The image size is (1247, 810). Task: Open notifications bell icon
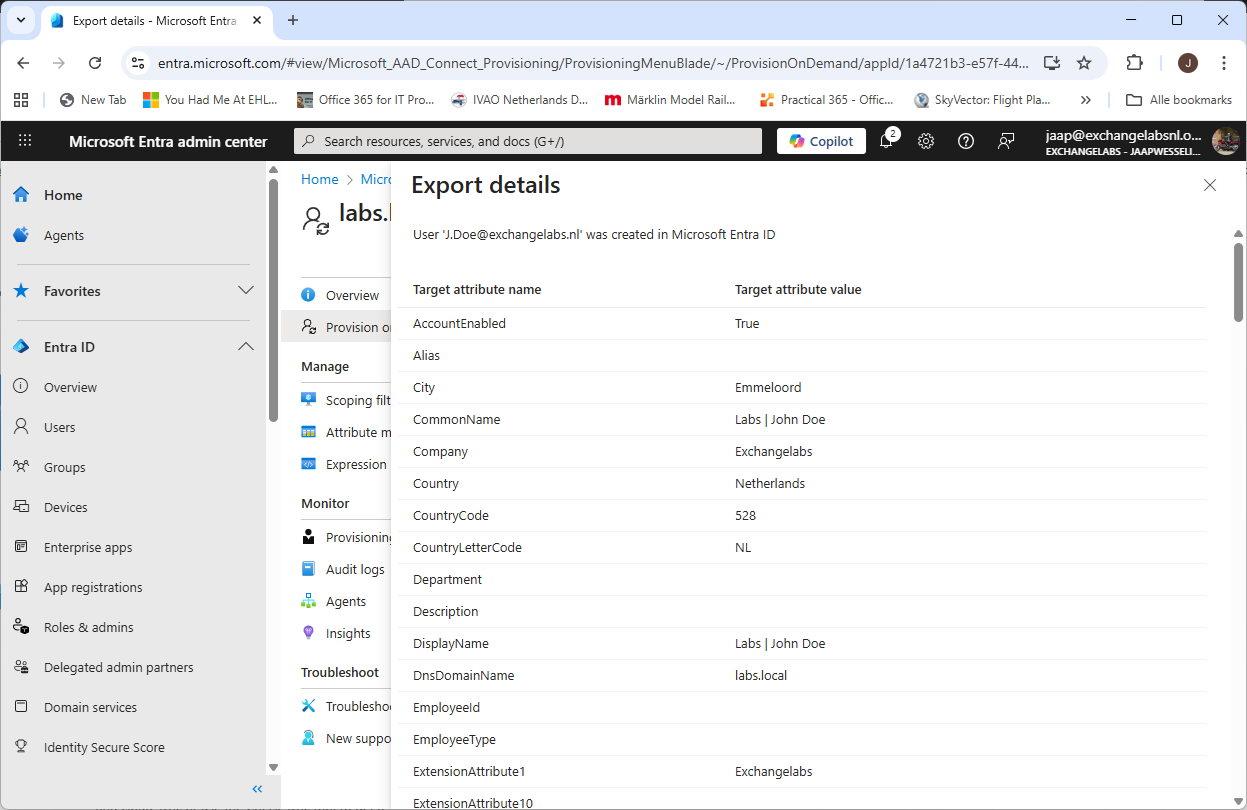point(886,141)
